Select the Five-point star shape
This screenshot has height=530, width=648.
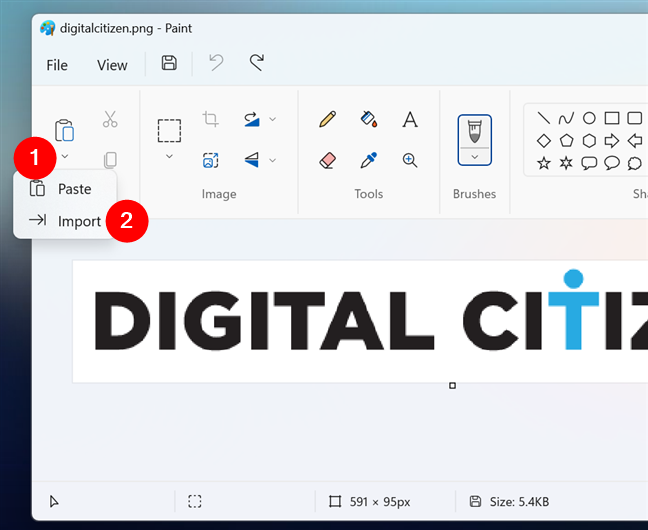coord(543,163)
